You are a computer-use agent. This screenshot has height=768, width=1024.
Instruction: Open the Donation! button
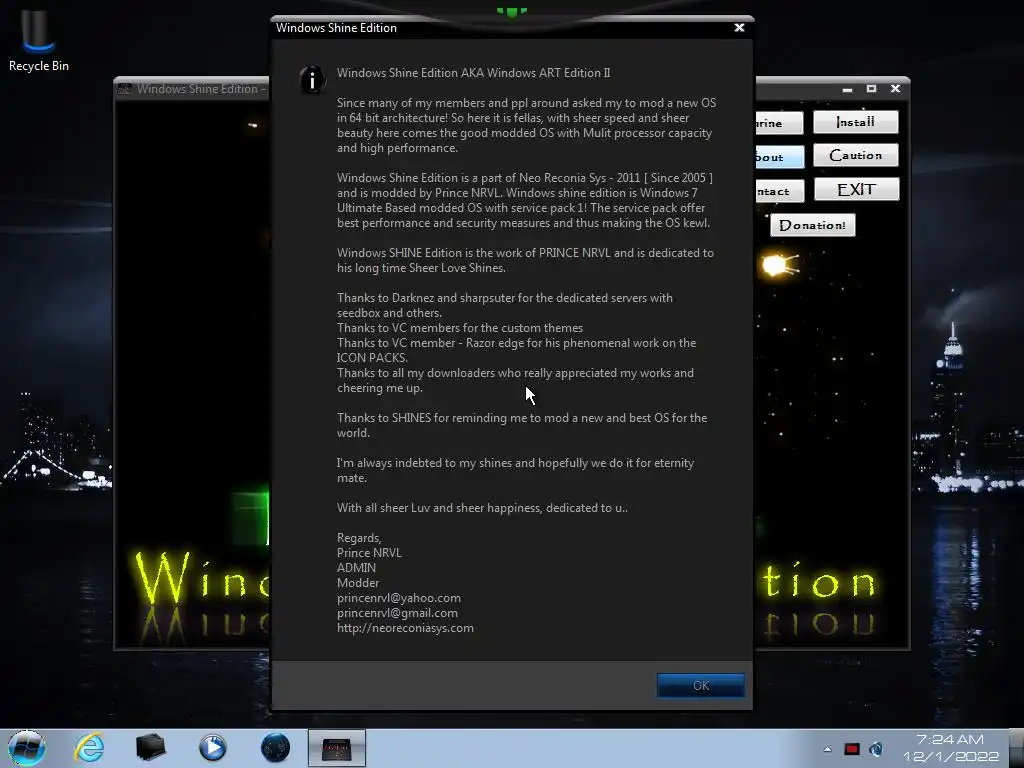click(x=812, y=225)
